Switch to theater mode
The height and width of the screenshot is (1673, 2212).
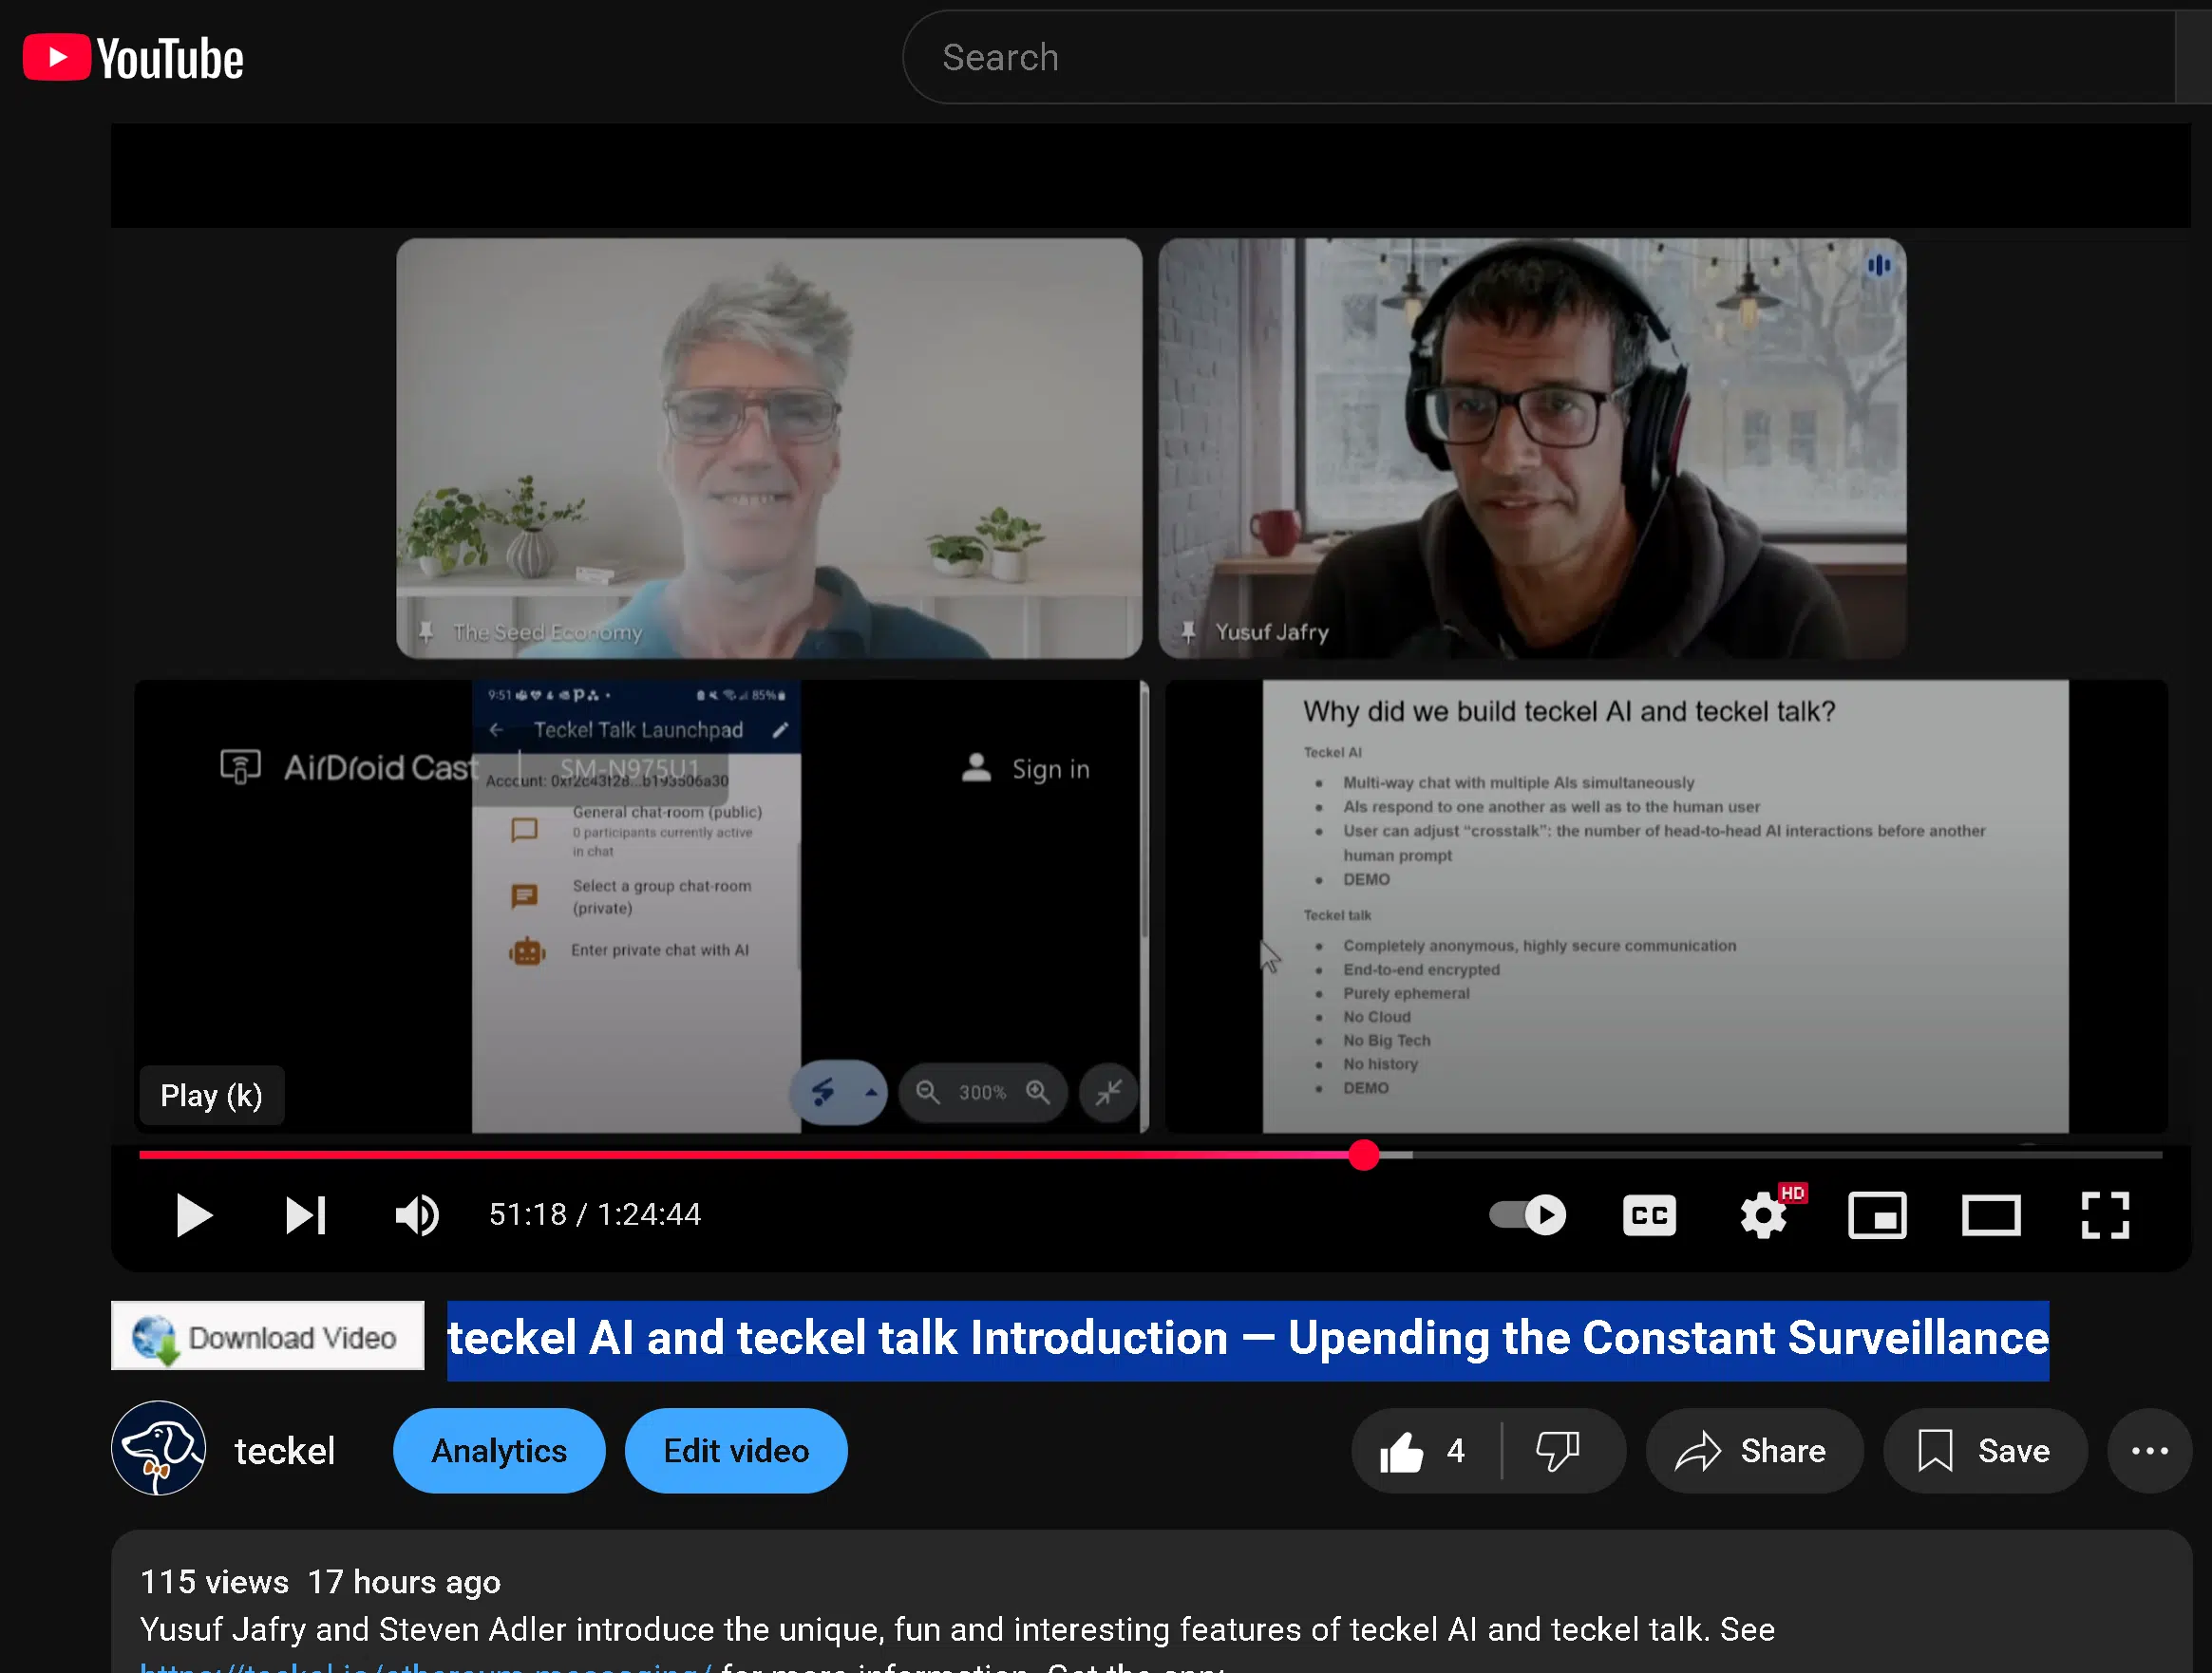[1991, 1215]
